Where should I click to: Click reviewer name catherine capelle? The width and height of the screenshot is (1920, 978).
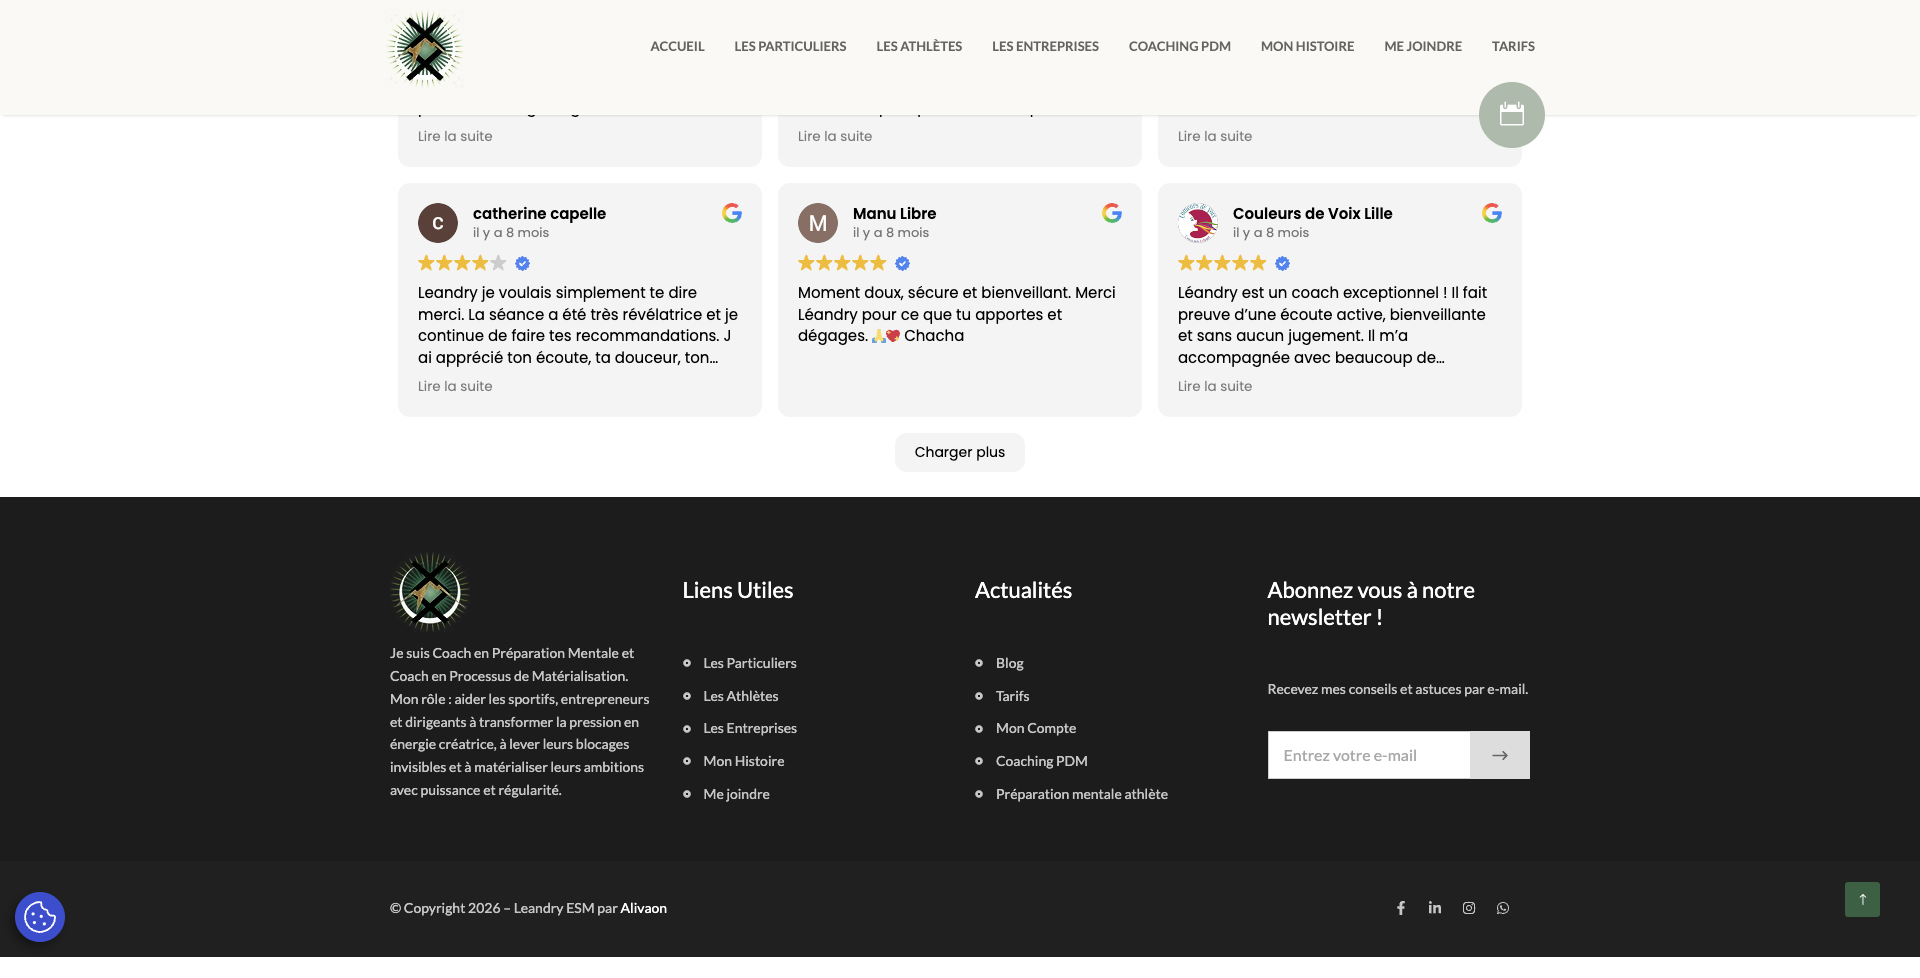(539, 213)
